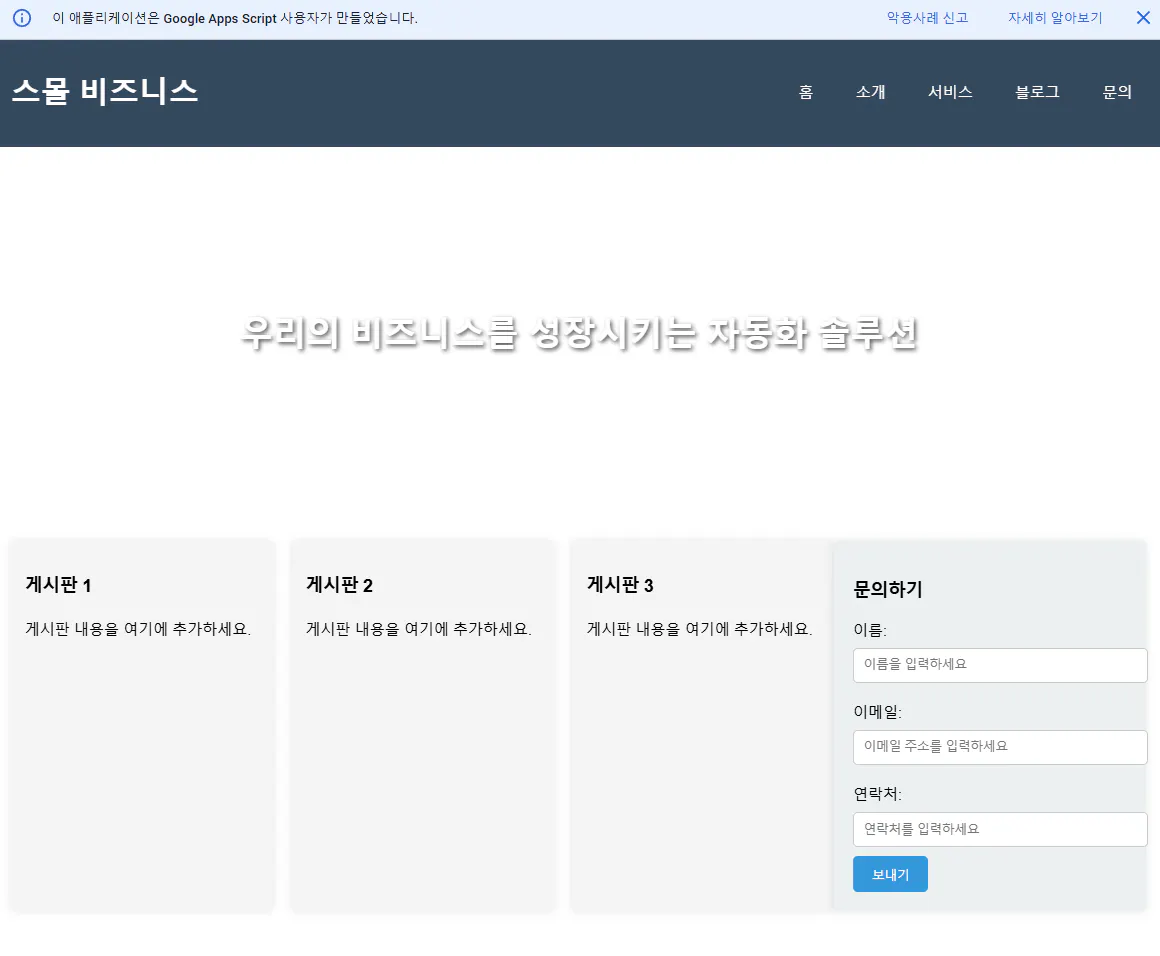The width and height of the screenshot is (1160, 956).
Task: Click the info icon in the warning banner
Action: click(x=21, y=17)
